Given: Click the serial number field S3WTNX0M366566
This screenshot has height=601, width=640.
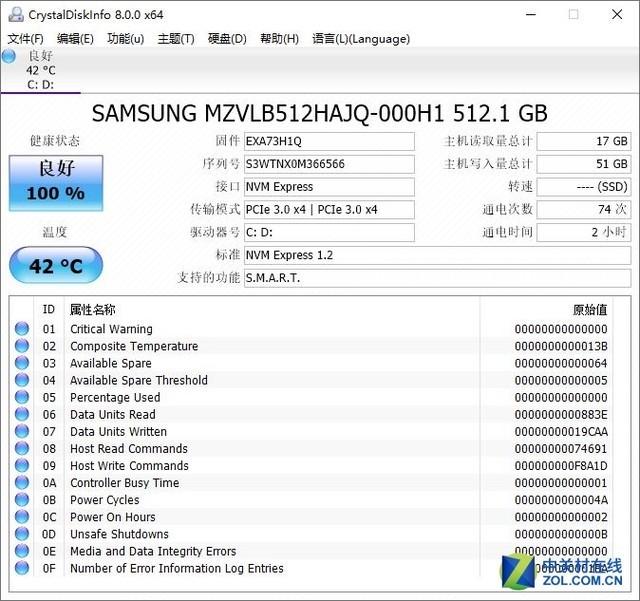Looking at the screenshot, I should [329, 164].
